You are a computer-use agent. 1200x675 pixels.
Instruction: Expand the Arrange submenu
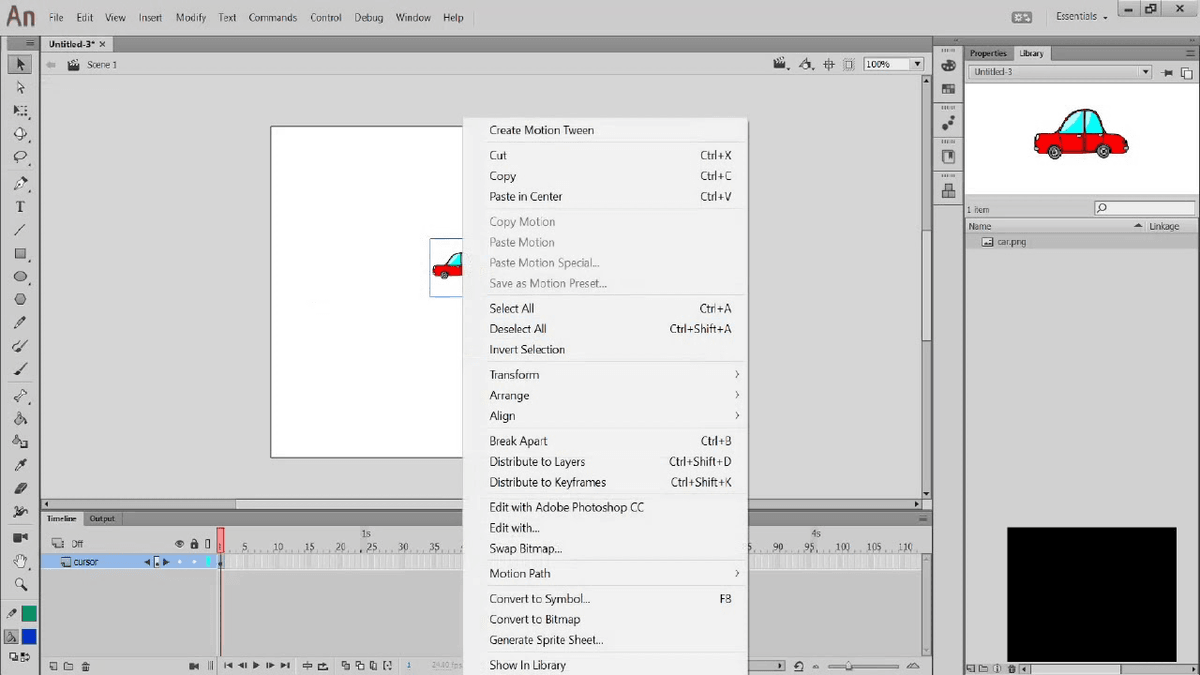[614, 396]
